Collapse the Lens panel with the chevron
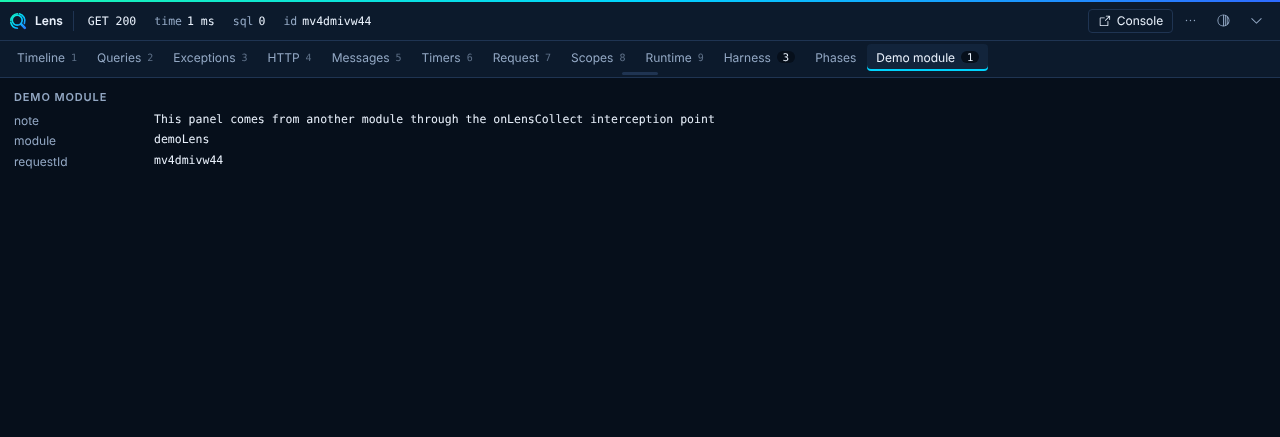The width and height of the screenshot is (1280, 437). point(1257,21)
